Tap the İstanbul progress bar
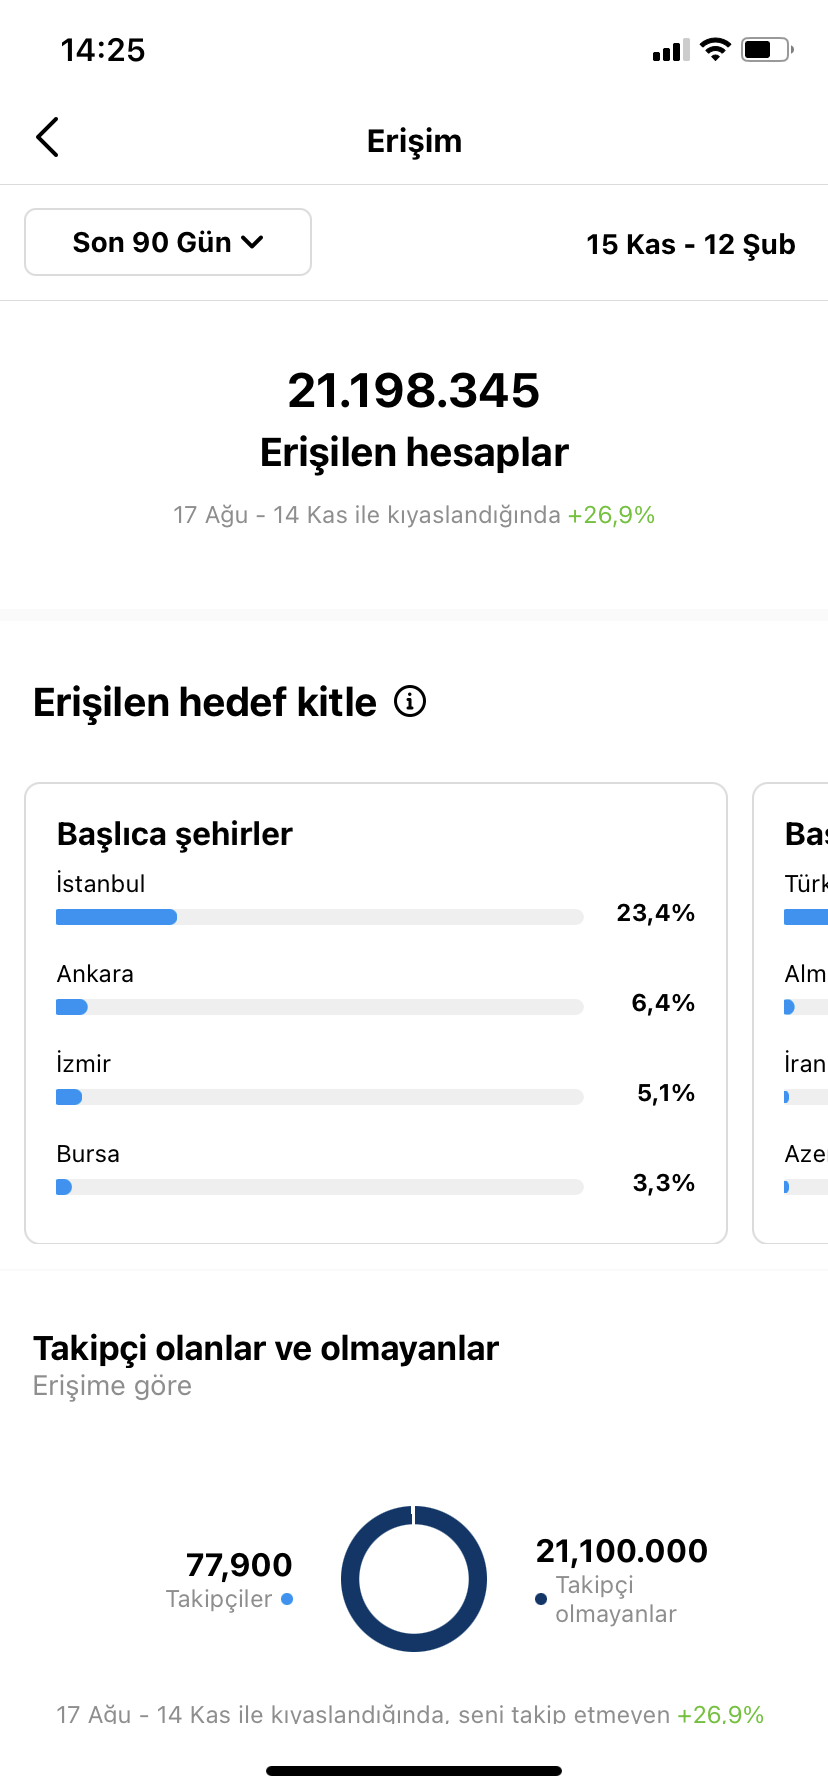 [320, 917]
